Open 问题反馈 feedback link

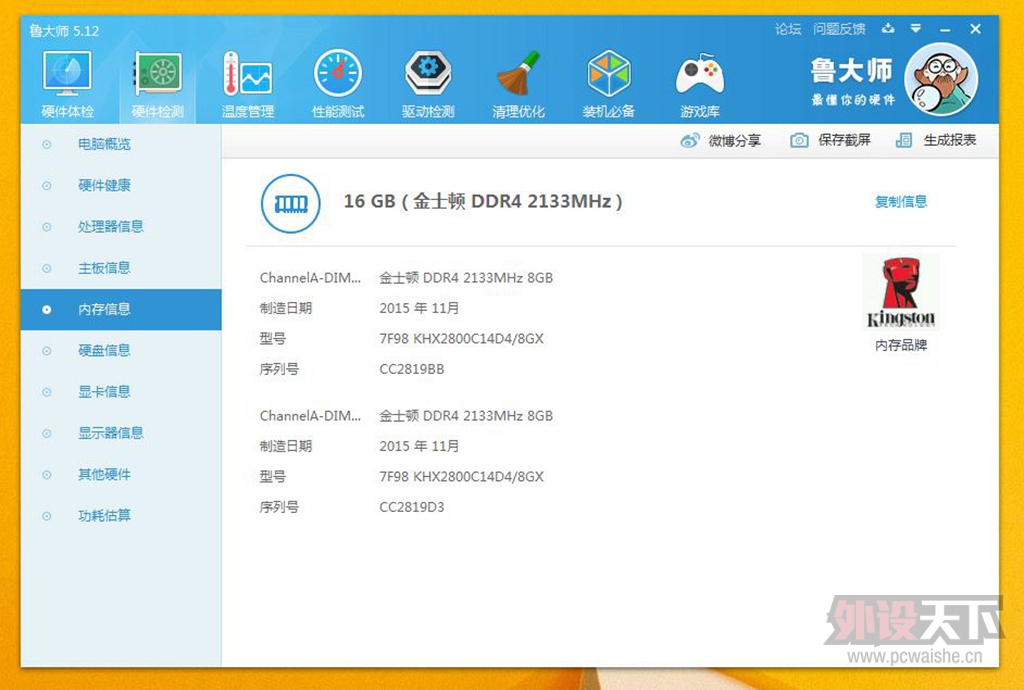pyautogui.click(x=839, y=29)
